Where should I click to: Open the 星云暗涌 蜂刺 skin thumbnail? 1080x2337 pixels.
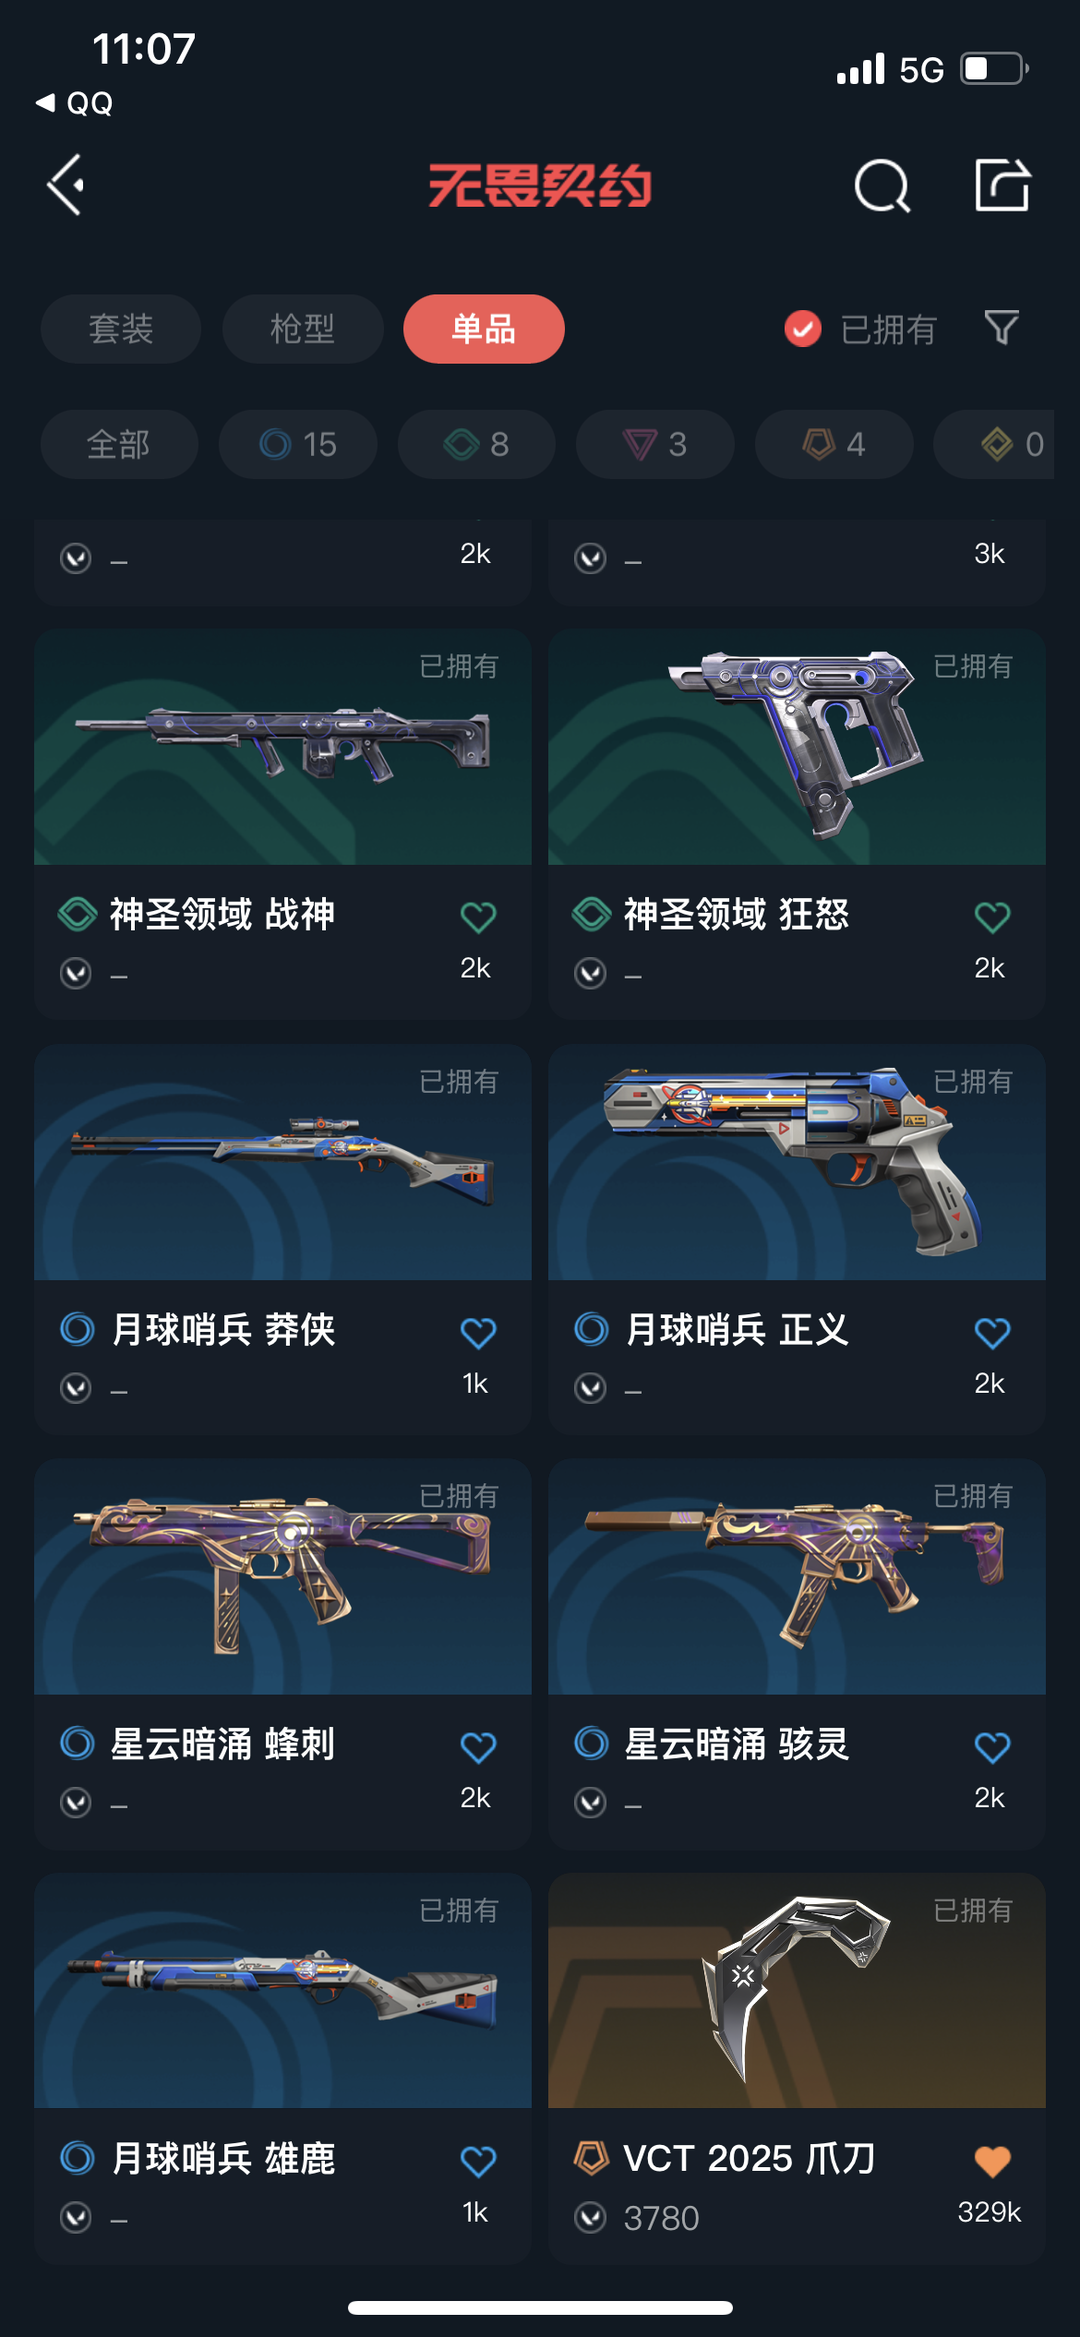283,1577
